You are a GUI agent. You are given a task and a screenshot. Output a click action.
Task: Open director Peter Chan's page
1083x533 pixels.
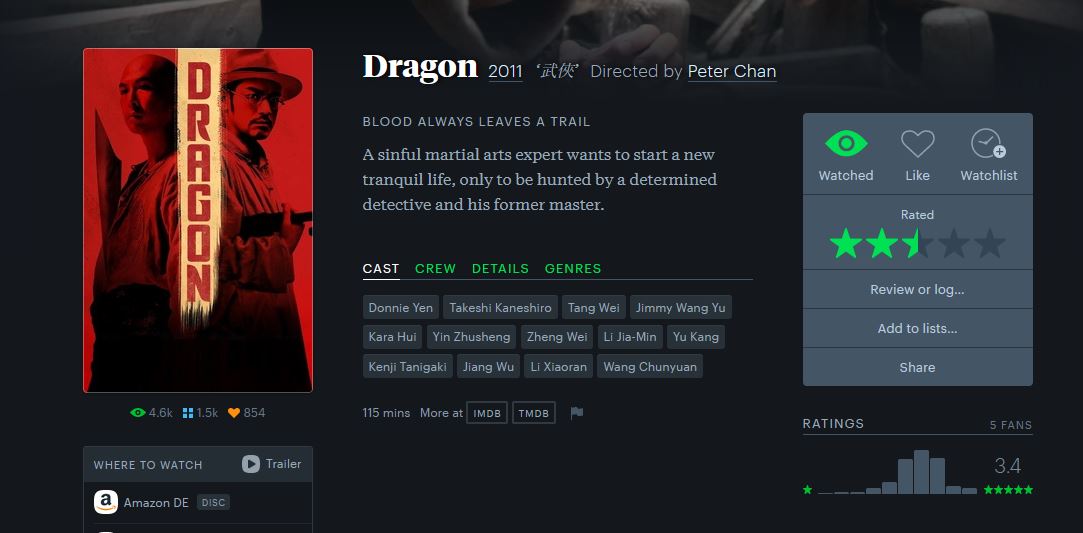(x=731, y=72)
